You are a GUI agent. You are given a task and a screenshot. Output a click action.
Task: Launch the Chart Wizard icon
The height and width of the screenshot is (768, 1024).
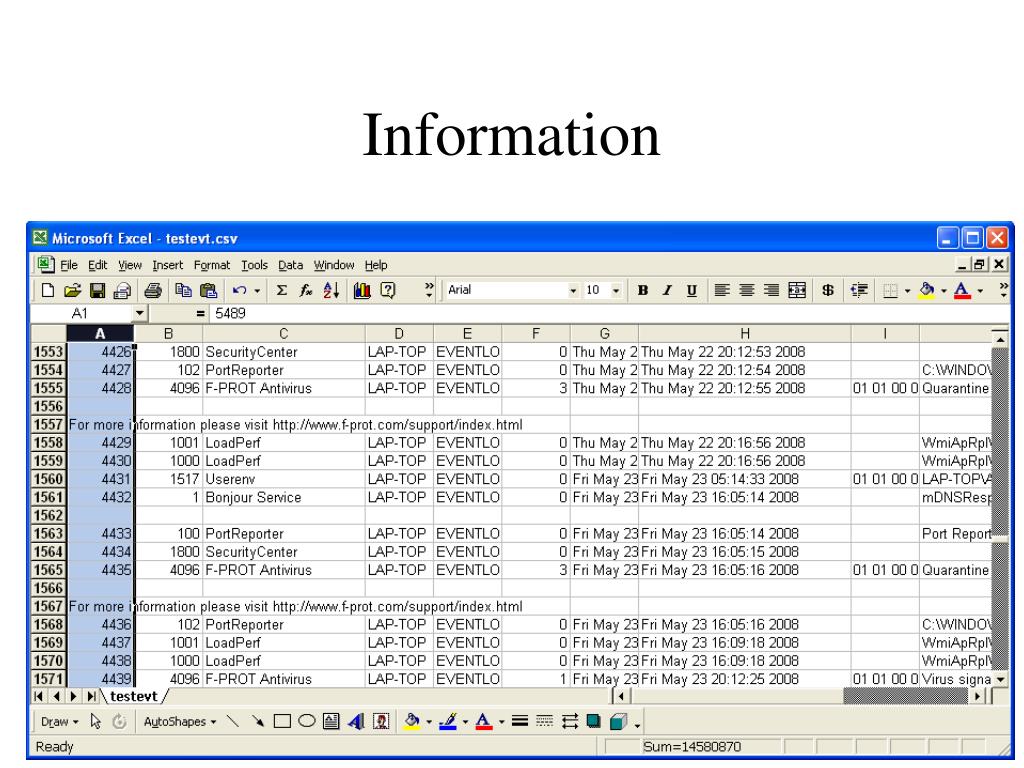click(x=362, y=291)
